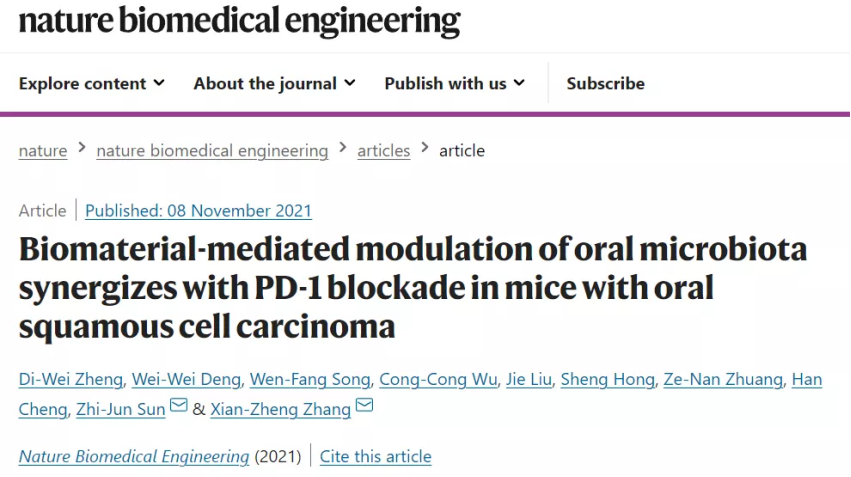This screenshot has height=477, width=851.
Task: Click Ze-Nan Zhuang author link
Action: (x=723, y=379)
